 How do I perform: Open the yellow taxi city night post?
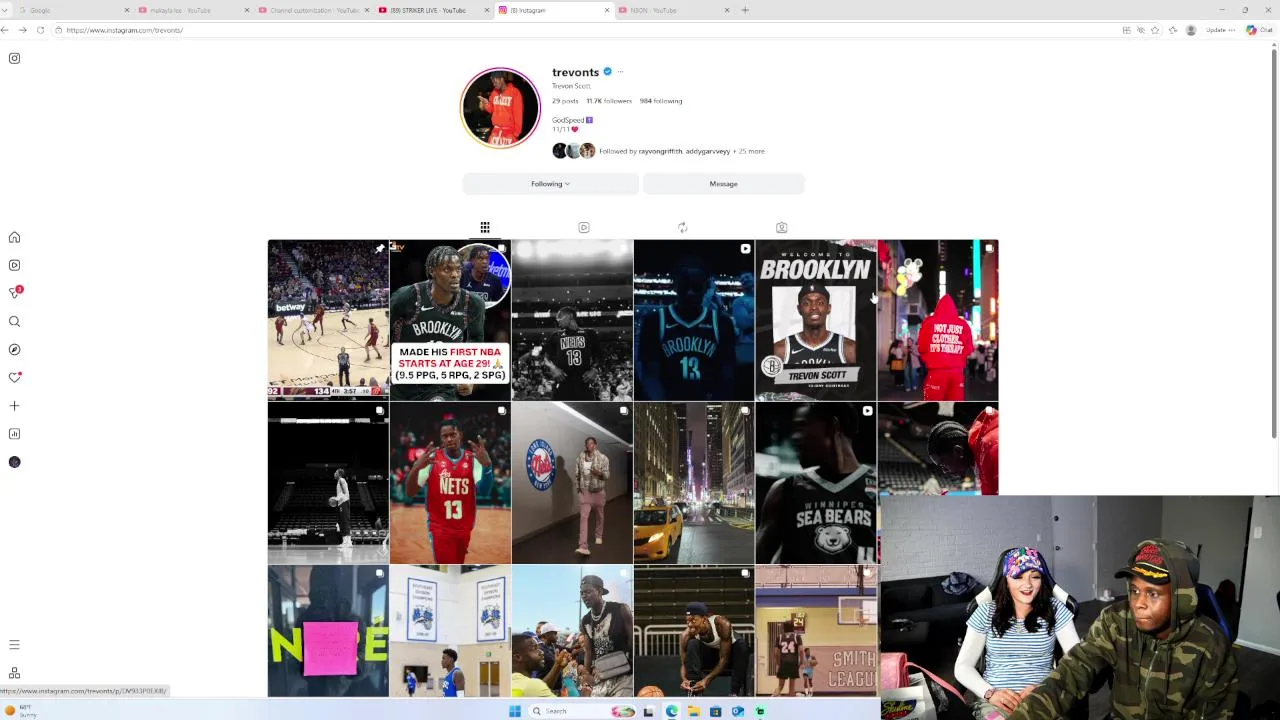coord(694,483)
